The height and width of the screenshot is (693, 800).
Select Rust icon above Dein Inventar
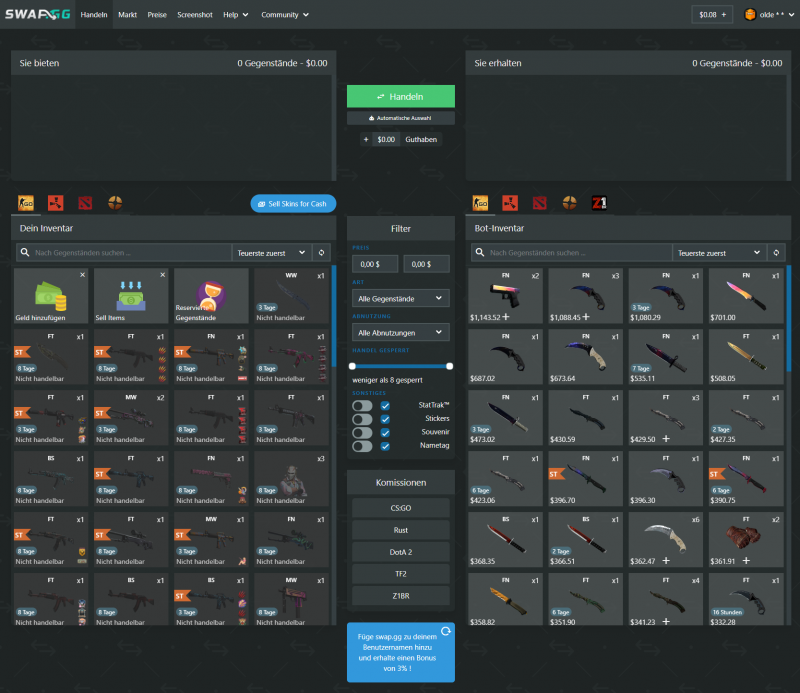[x=56, y=203]
